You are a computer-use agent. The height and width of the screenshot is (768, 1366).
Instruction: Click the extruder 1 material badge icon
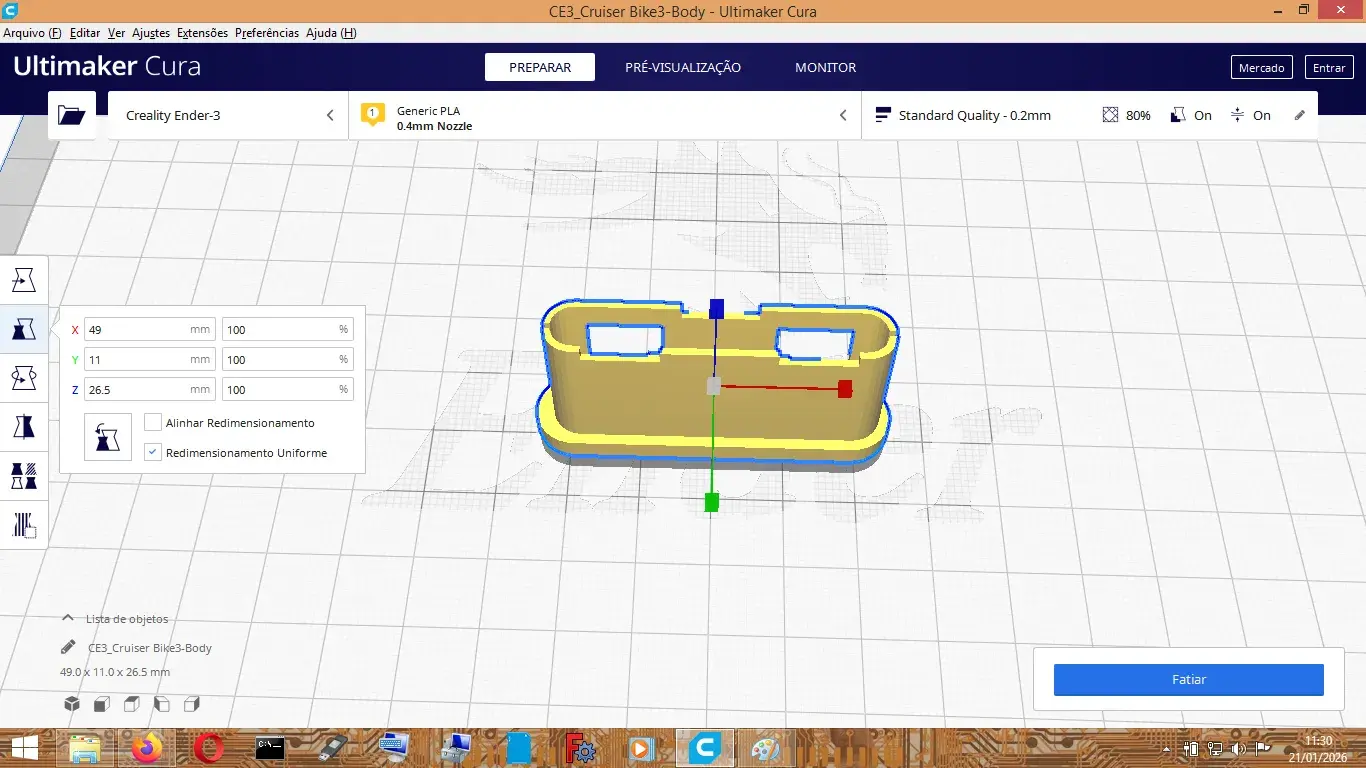[x=373, y=115]
